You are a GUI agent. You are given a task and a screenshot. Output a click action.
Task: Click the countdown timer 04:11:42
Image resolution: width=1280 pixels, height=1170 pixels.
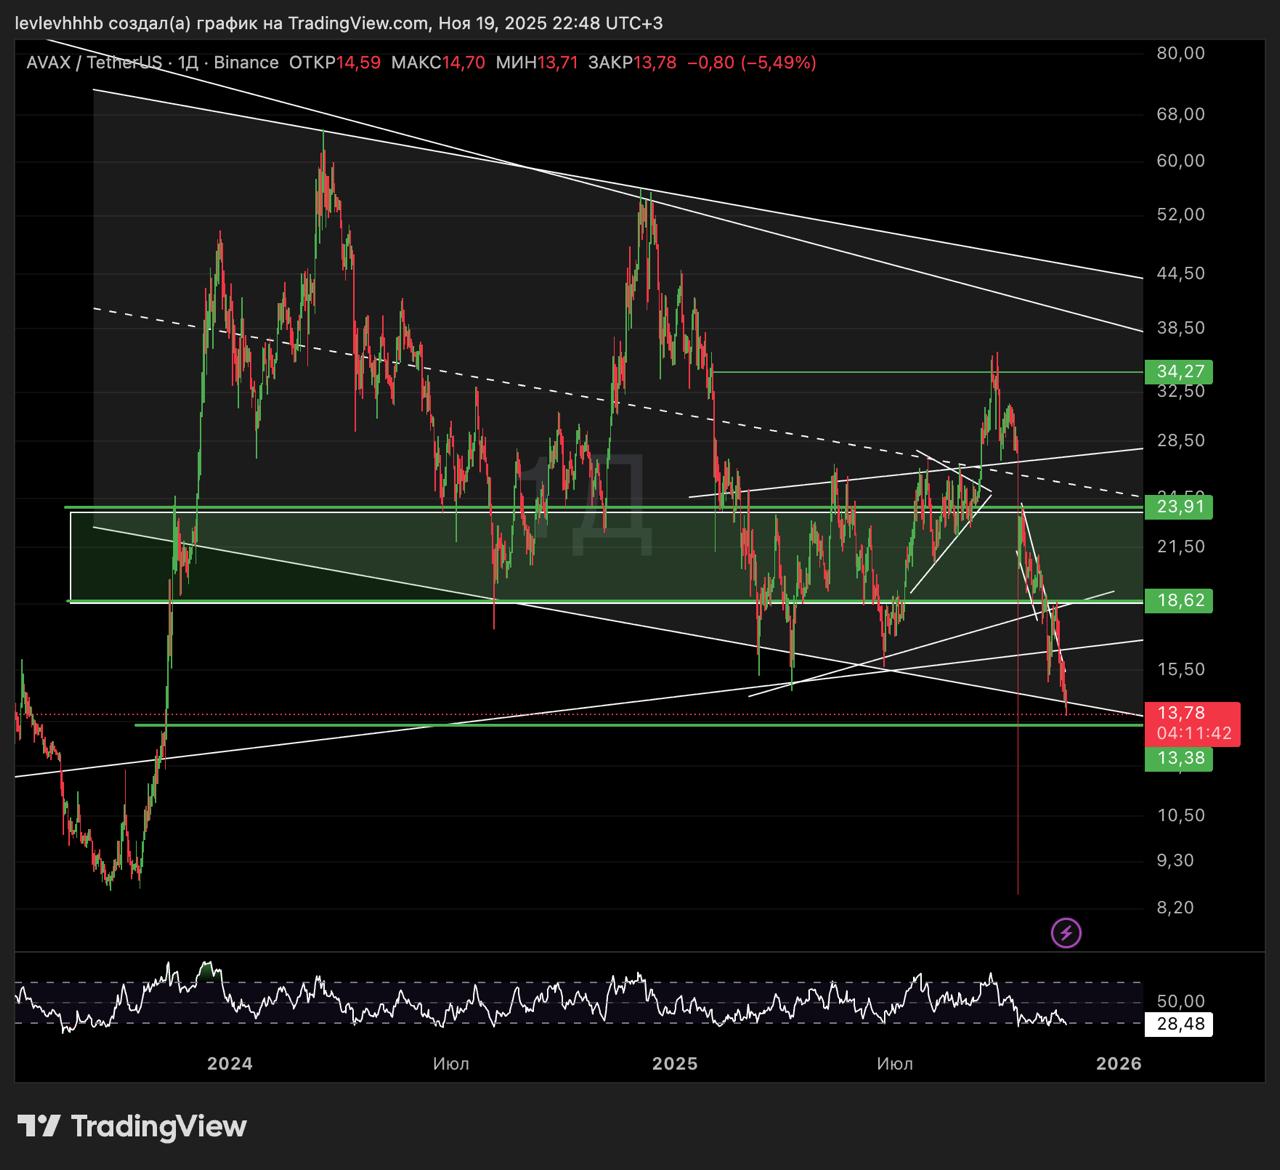pyautogui.click(x=1194, y=733)
